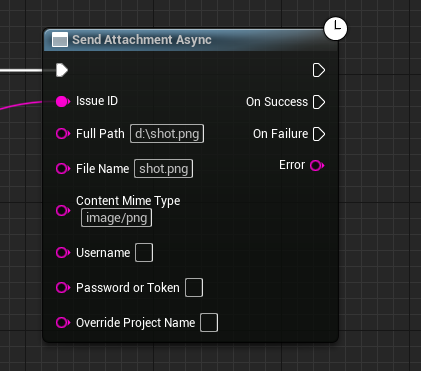Click the Issue ID input pin
The width and height of the screenshot is (421, 371).
[63, 101]
